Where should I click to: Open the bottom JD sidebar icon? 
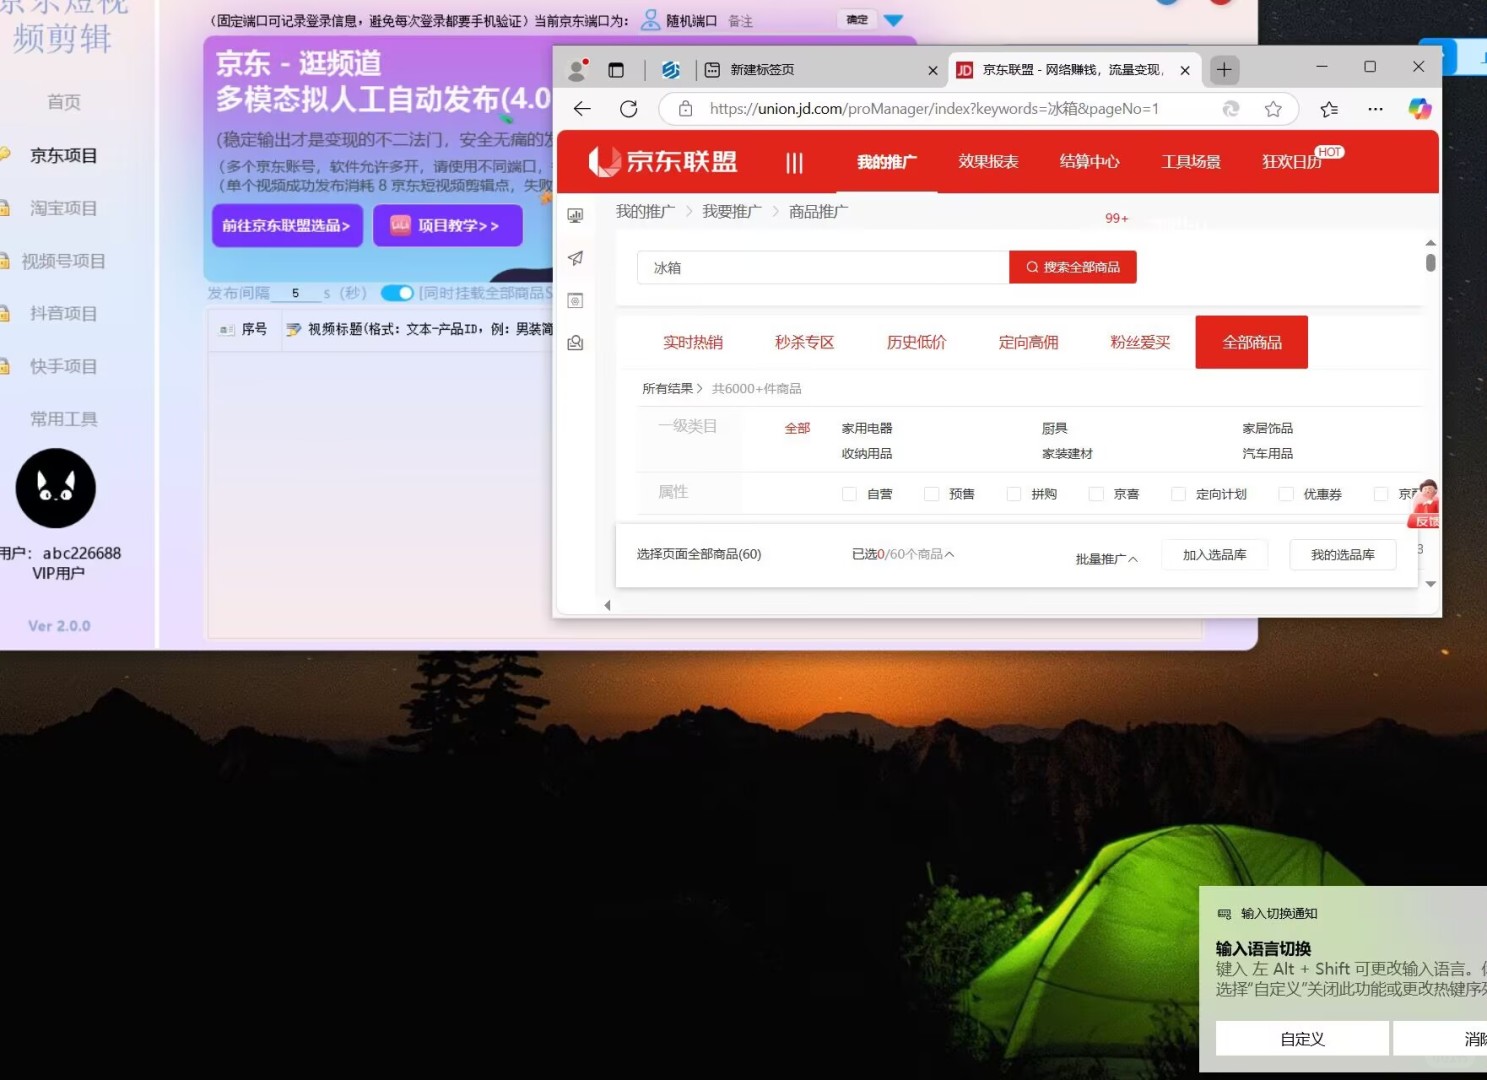pos(575,343)
